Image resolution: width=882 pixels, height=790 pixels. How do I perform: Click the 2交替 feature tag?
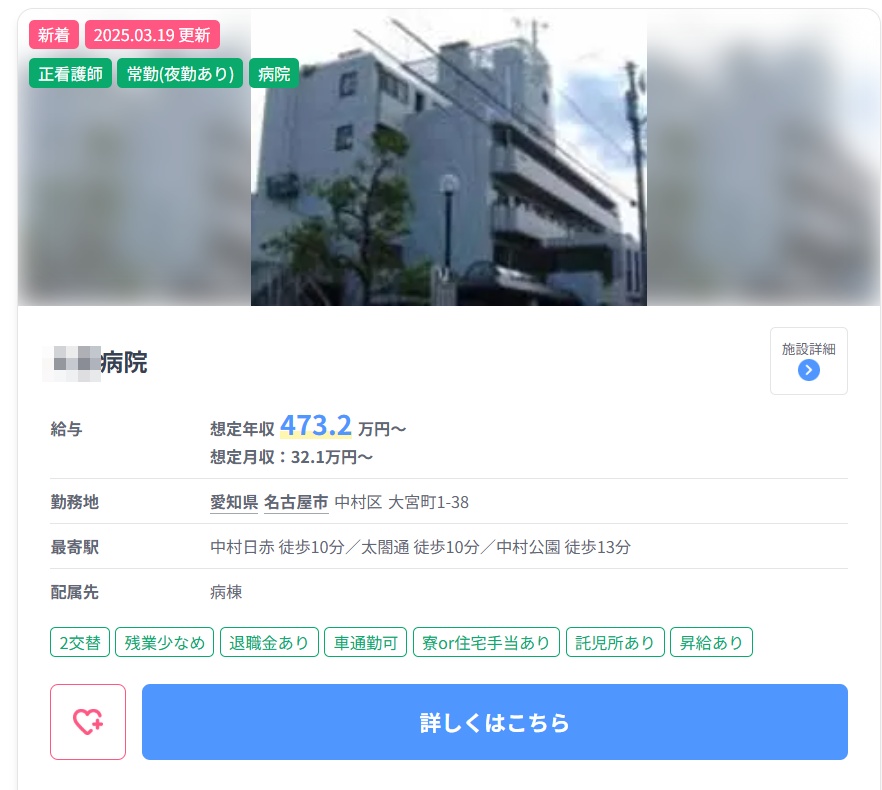80,642
